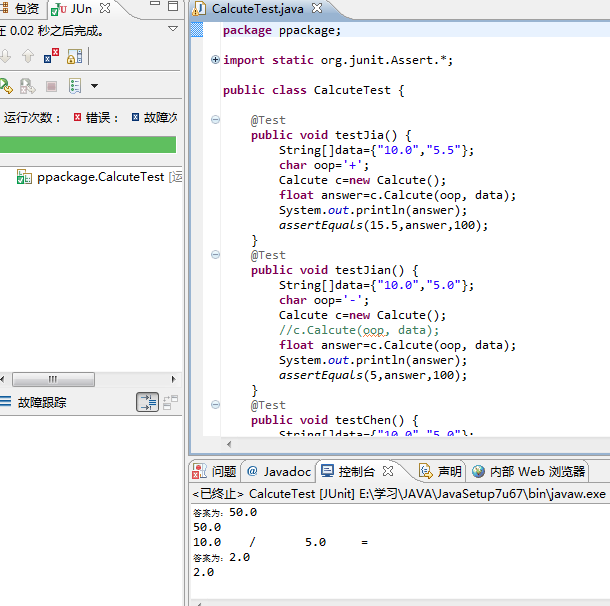The width and height of the screenshot is (610, 606).
Task: Close the JUnit tab
Action: coord(105,8)
